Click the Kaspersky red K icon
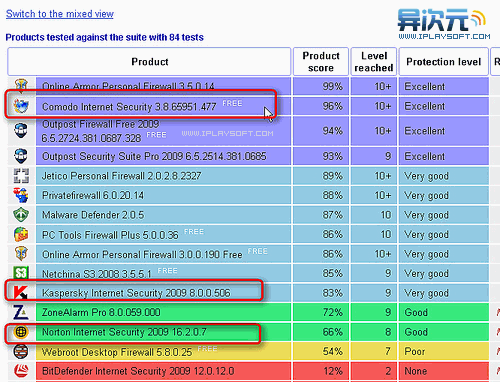Viewport: 500px width, 382px height. (21, 292)
